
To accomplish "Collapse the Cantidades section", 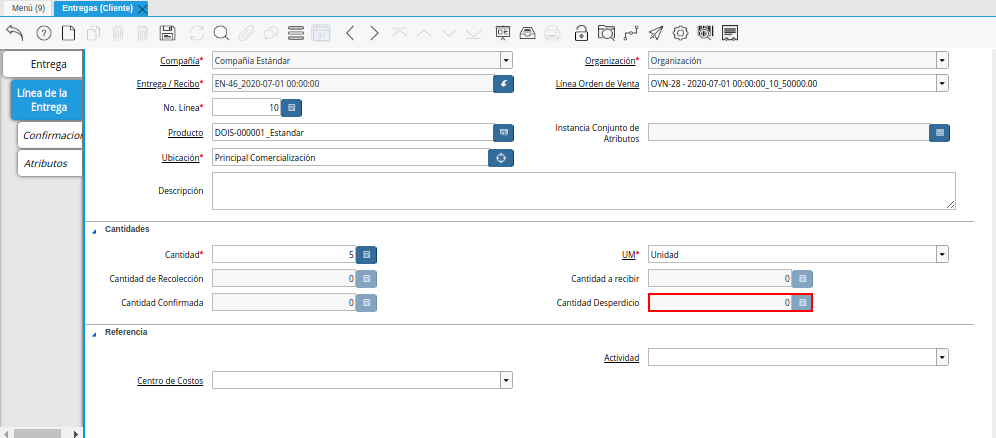I will 95,232.
